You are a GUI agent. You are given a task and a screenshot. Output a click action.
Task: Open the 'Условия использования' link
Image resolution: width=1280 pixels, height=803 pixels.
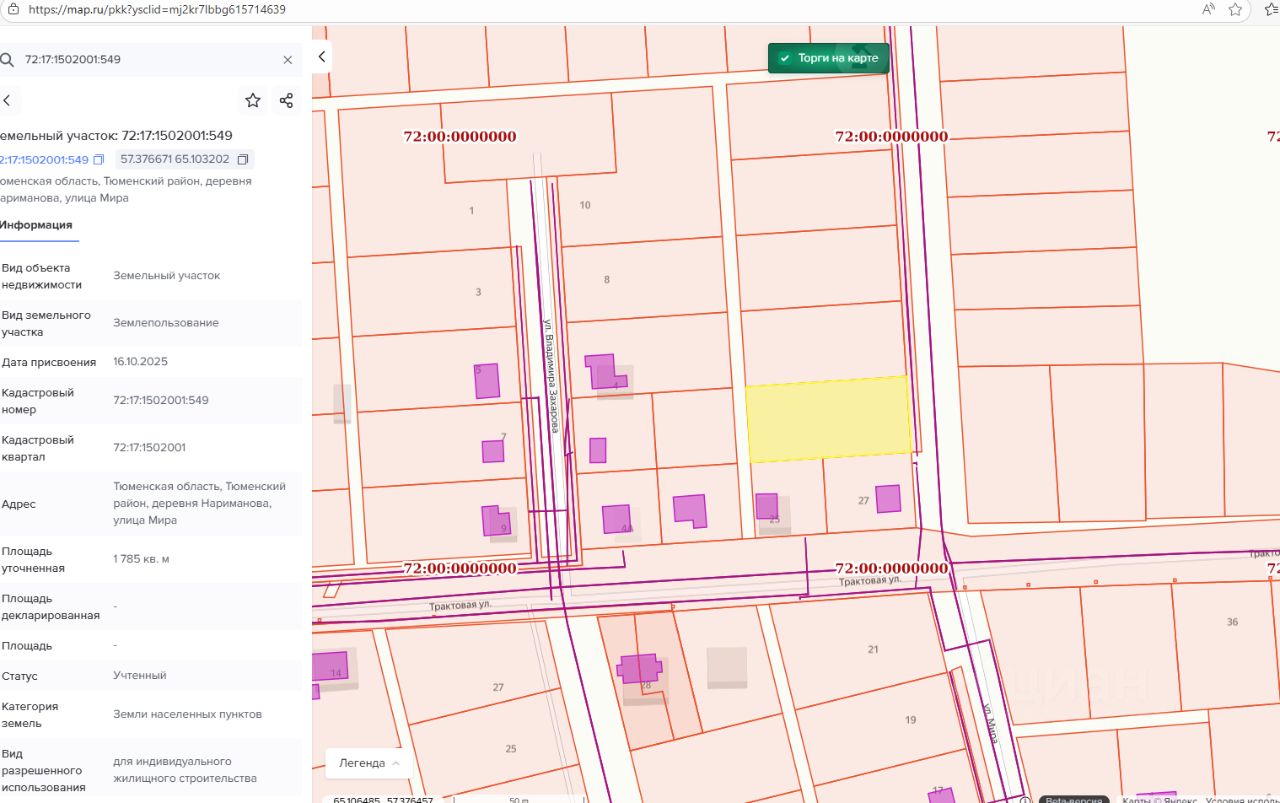[x=1240, y=799]
